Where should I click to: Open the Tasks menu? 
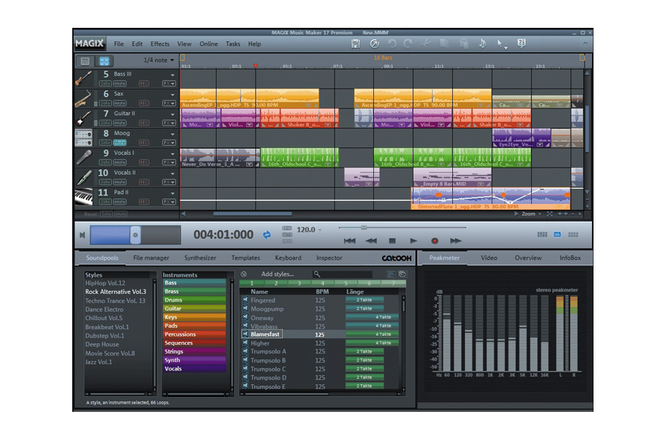(233, 44)
